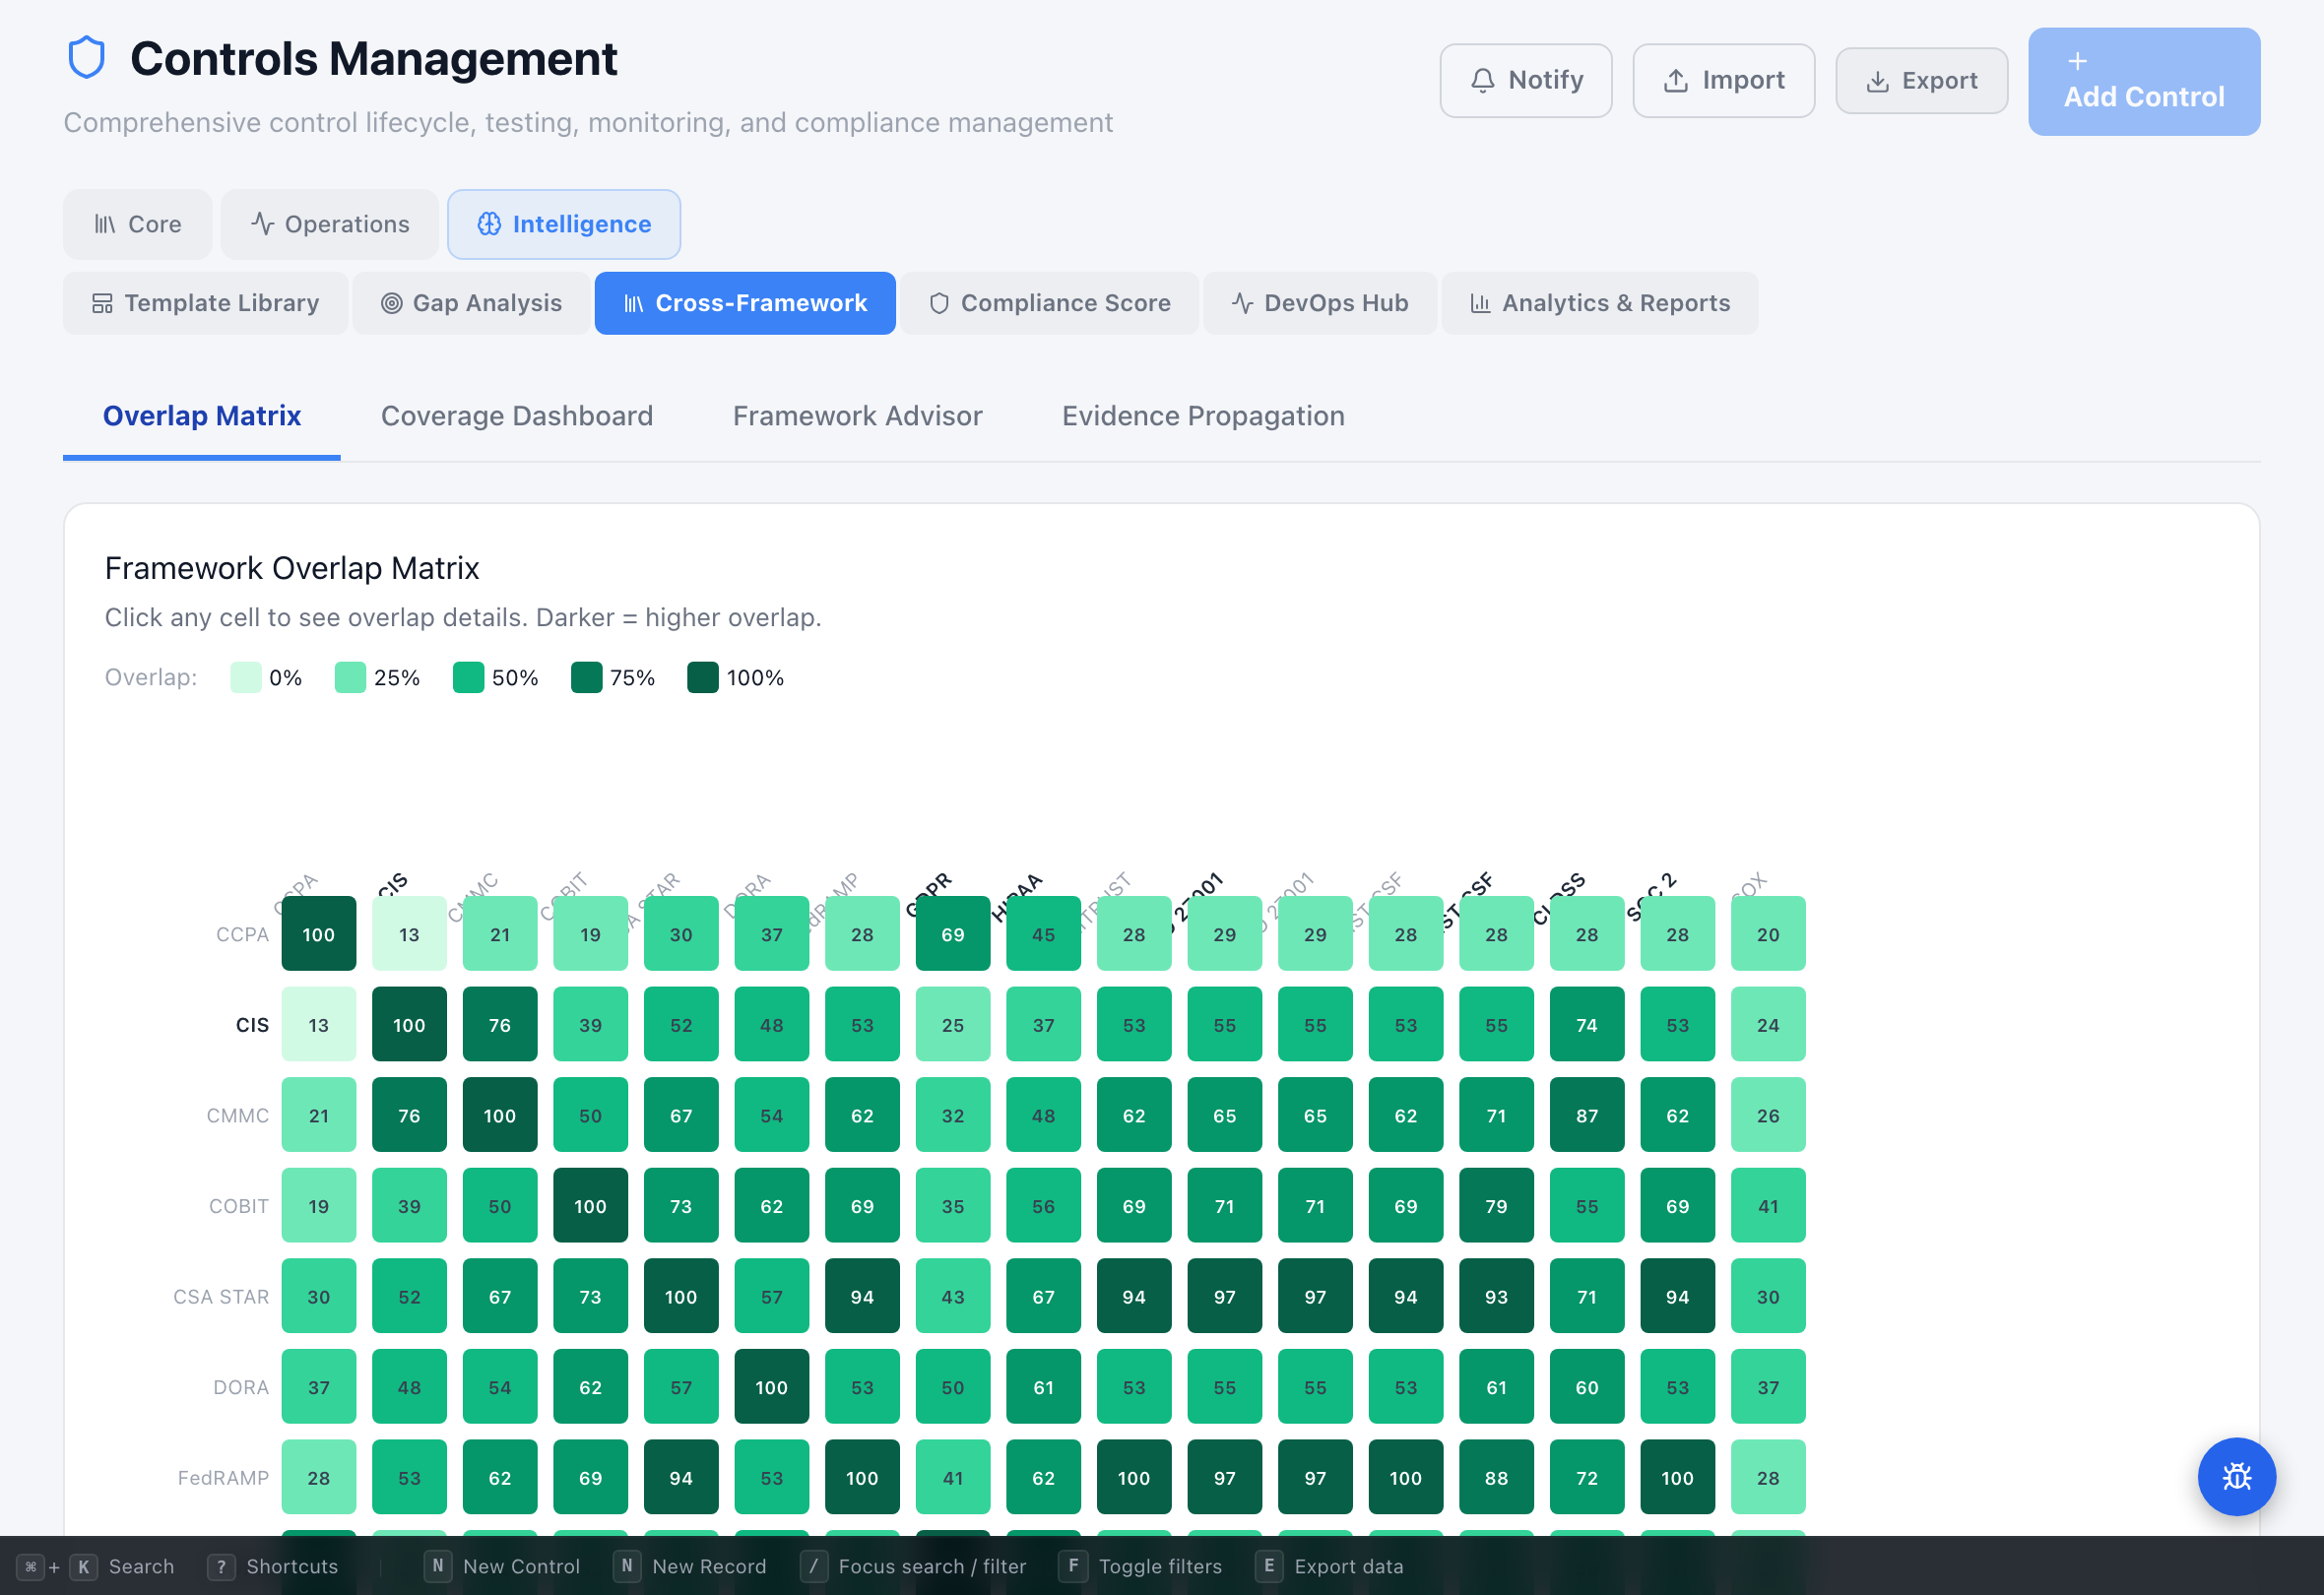
Task: Click the DevOps Hub pulse icon
Action: (1241, 303)
